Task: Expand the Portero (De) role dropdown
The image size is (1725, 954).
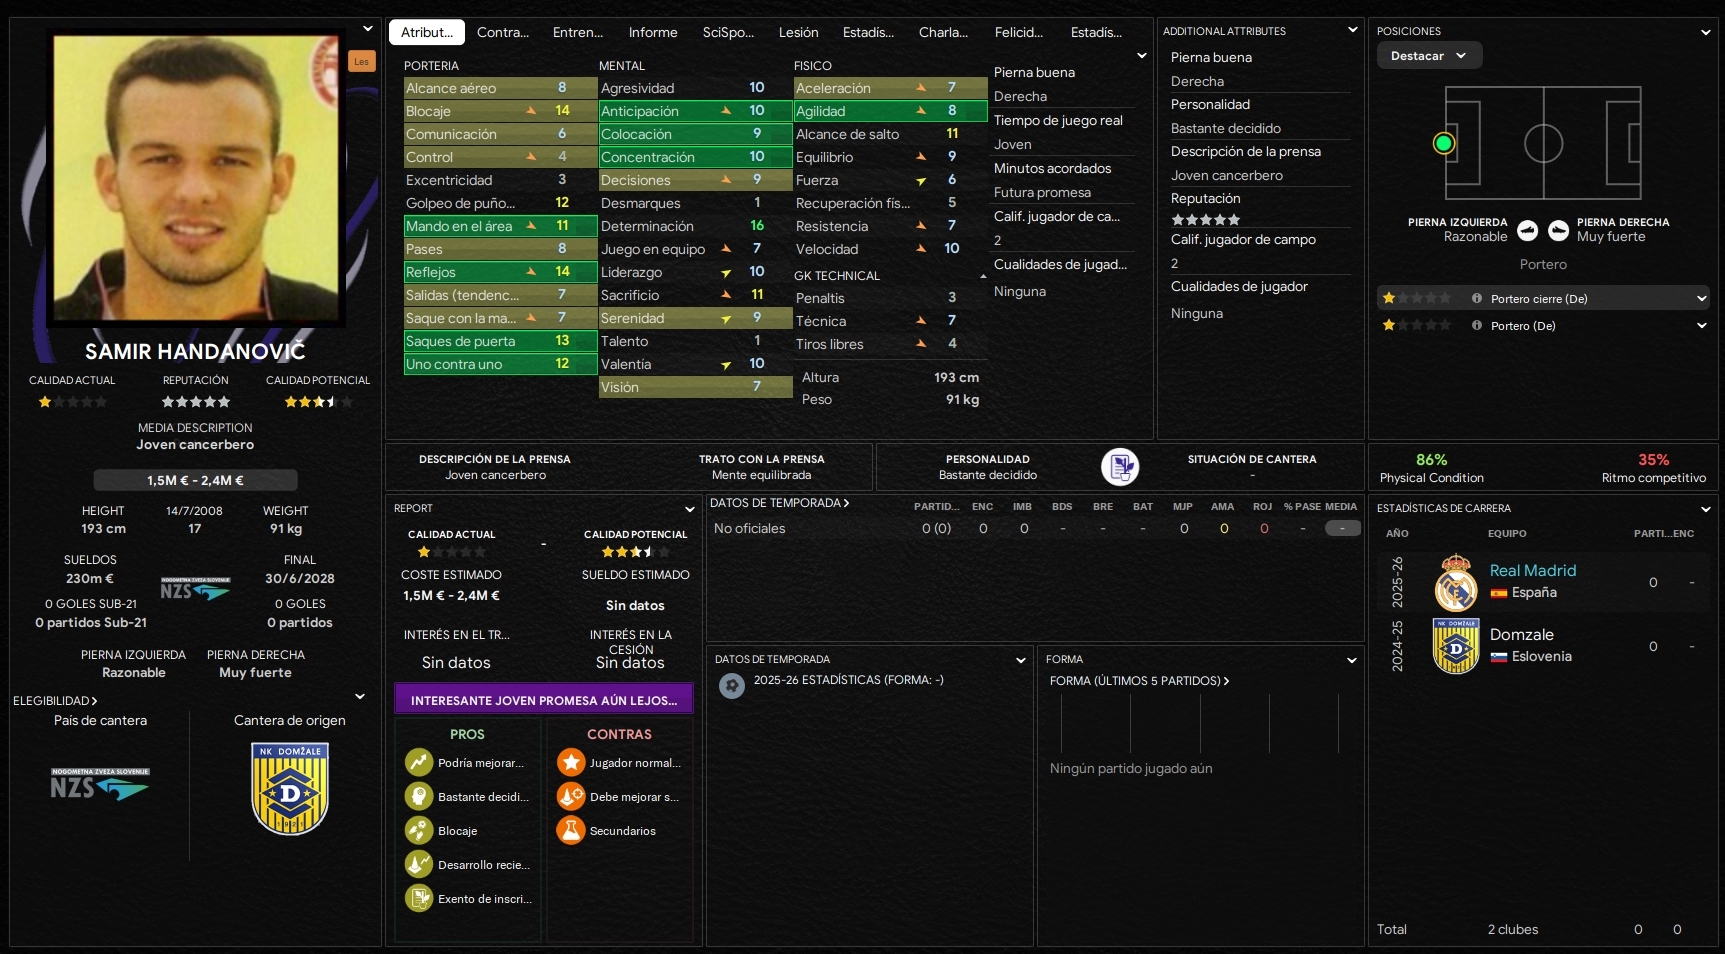Action: [1702, 326]
